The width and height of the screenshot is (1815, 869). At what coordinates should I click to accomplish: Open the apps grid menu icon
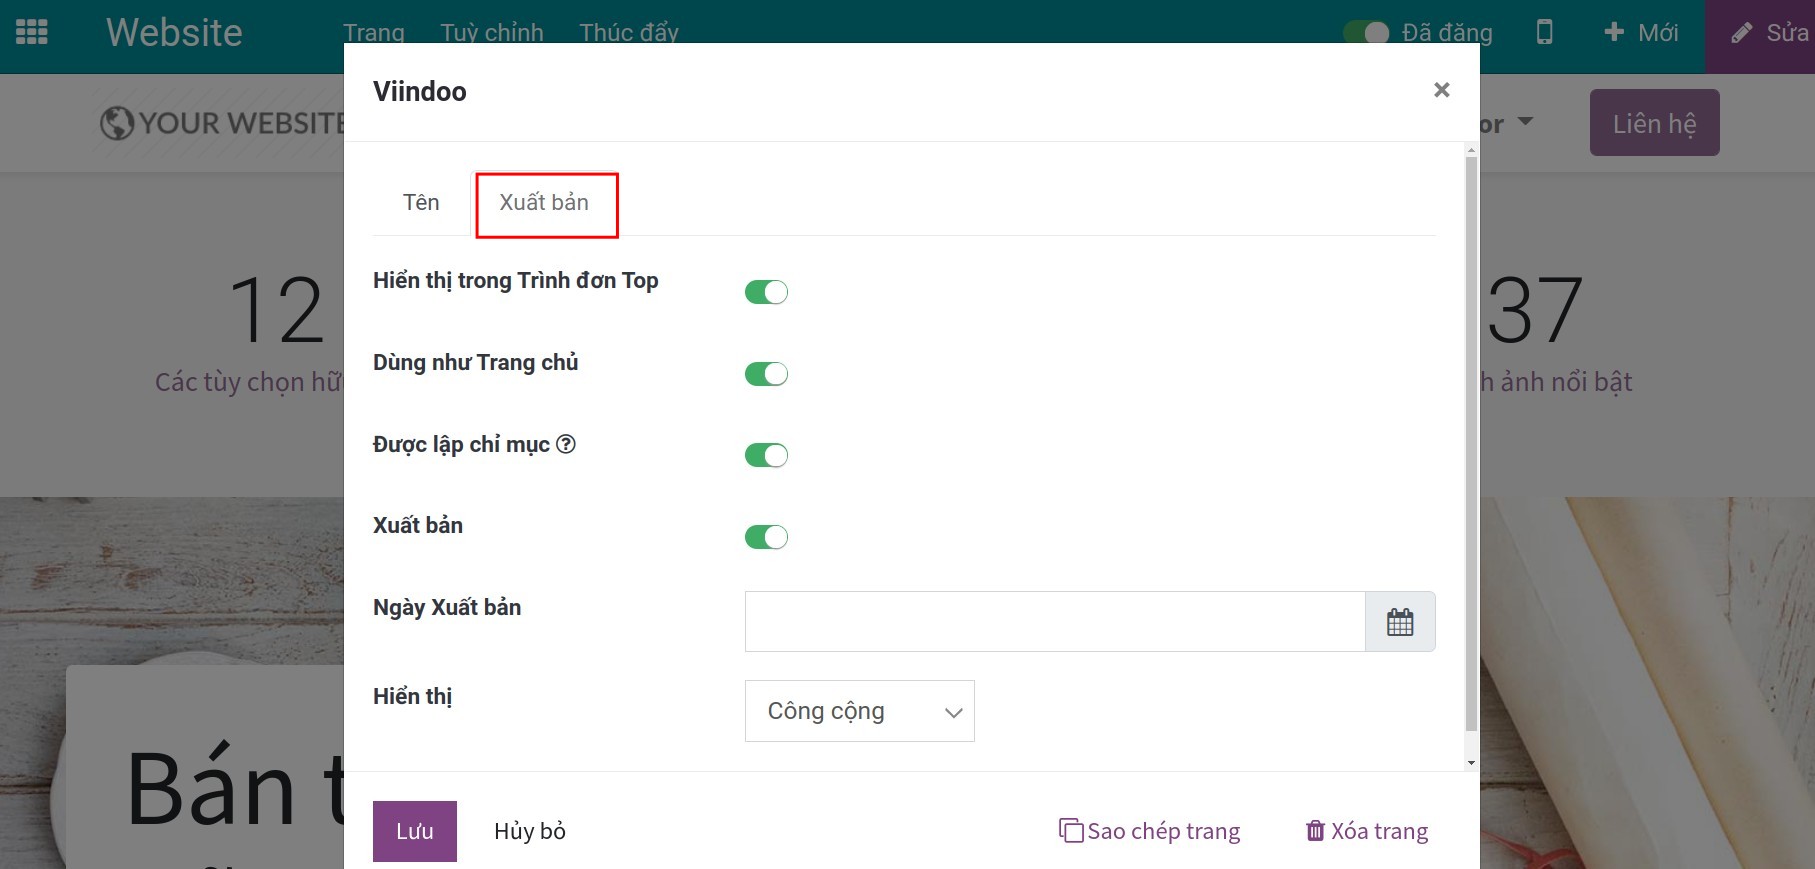[x=32, y=32]
